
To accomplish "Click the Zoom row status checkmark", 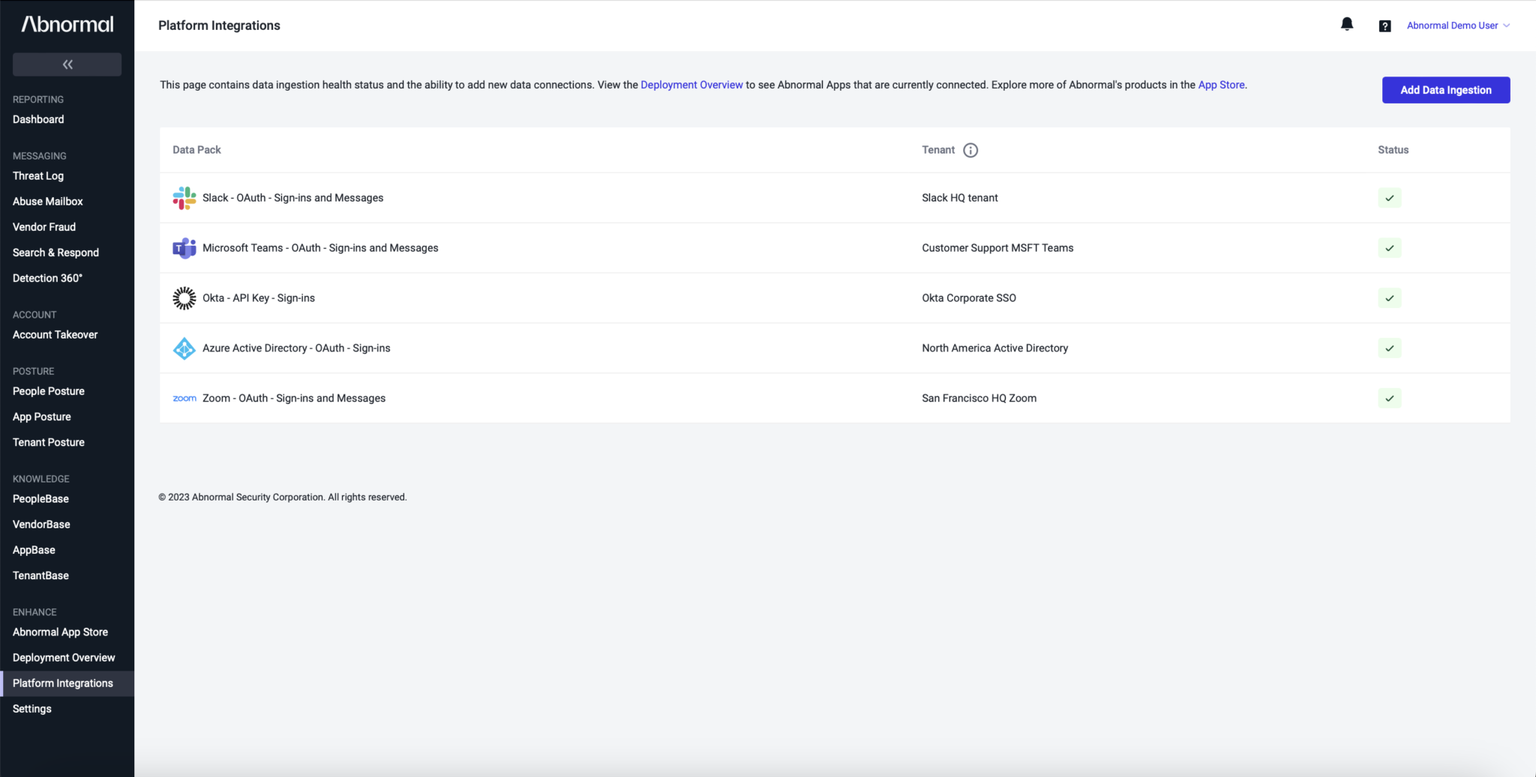I will point(1389,398).
